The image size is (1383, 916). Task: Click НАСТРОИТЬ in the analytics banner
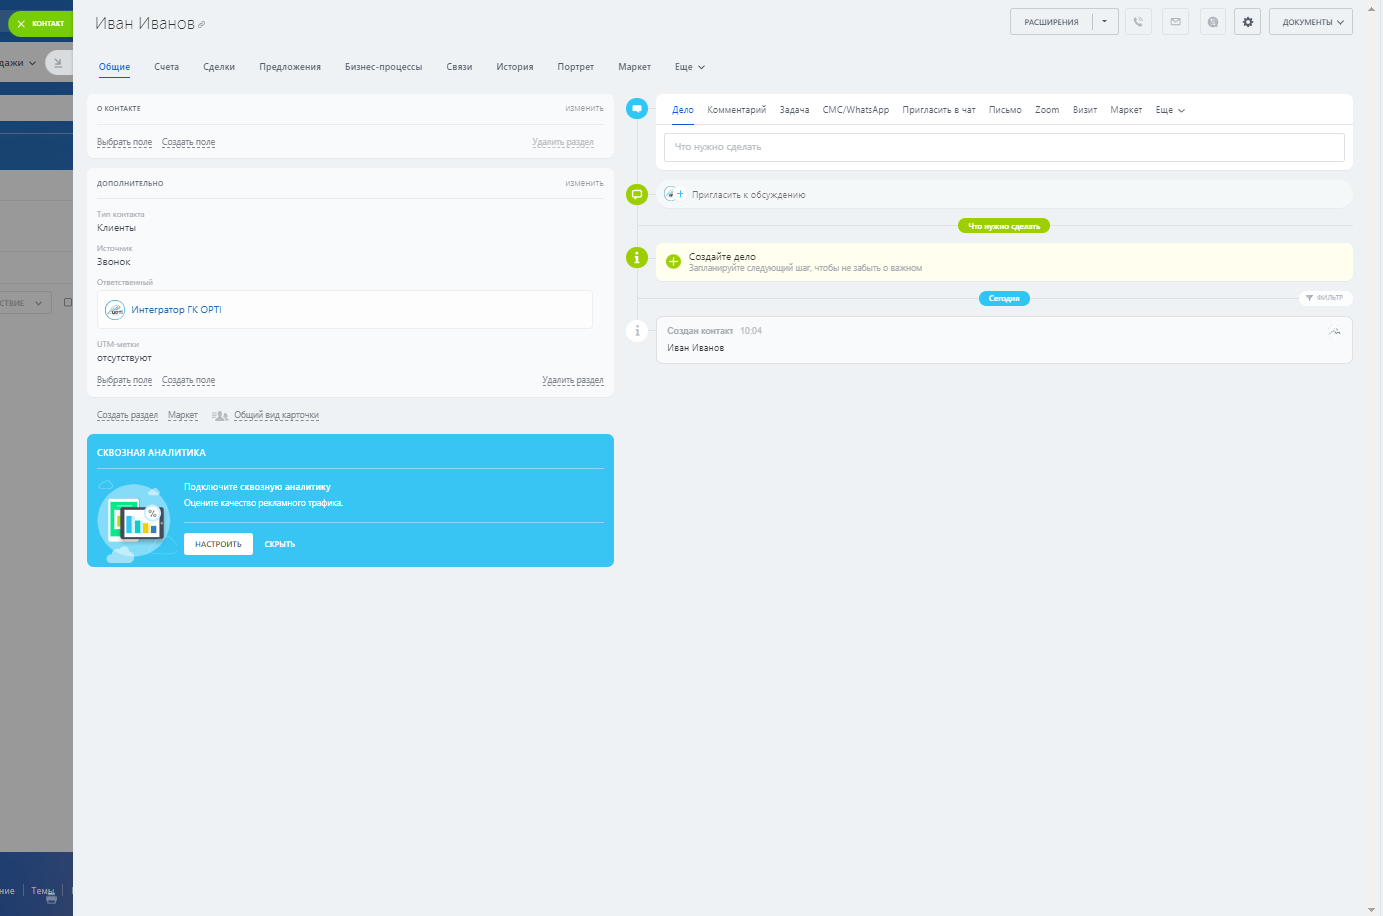[218, 544]
